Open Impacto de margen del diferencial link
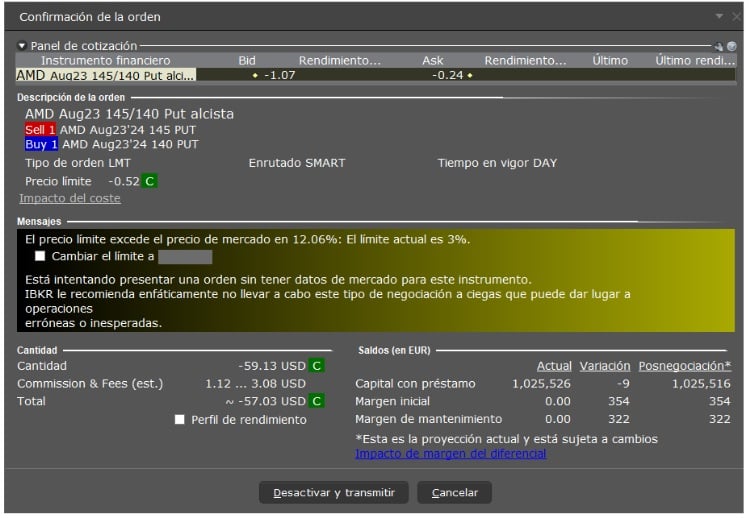The height and width of the screenshot is (518, 749). (450, 453)
